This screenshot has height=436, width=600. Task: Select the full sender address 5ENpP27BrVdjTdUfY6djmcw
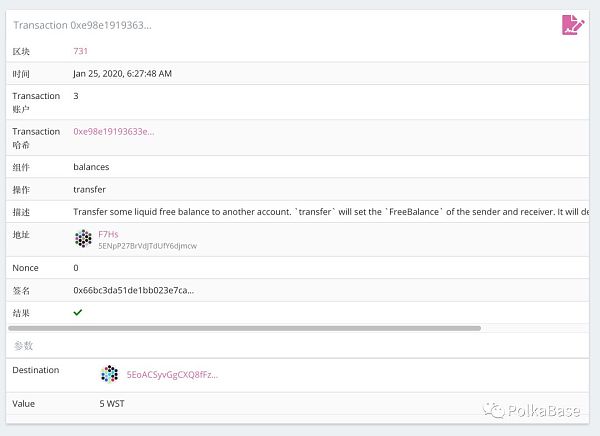pyautogui.click(x=147, y=246)
